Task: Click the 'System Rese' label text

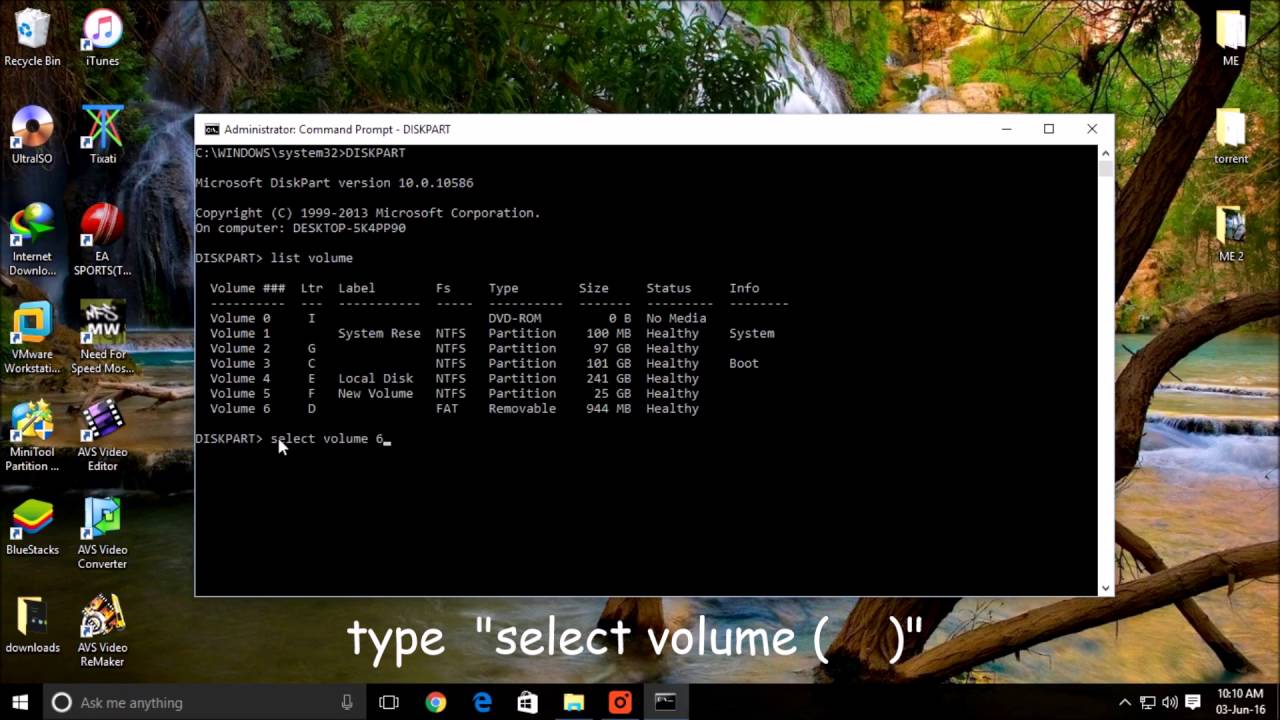Action: click(379, 333)
